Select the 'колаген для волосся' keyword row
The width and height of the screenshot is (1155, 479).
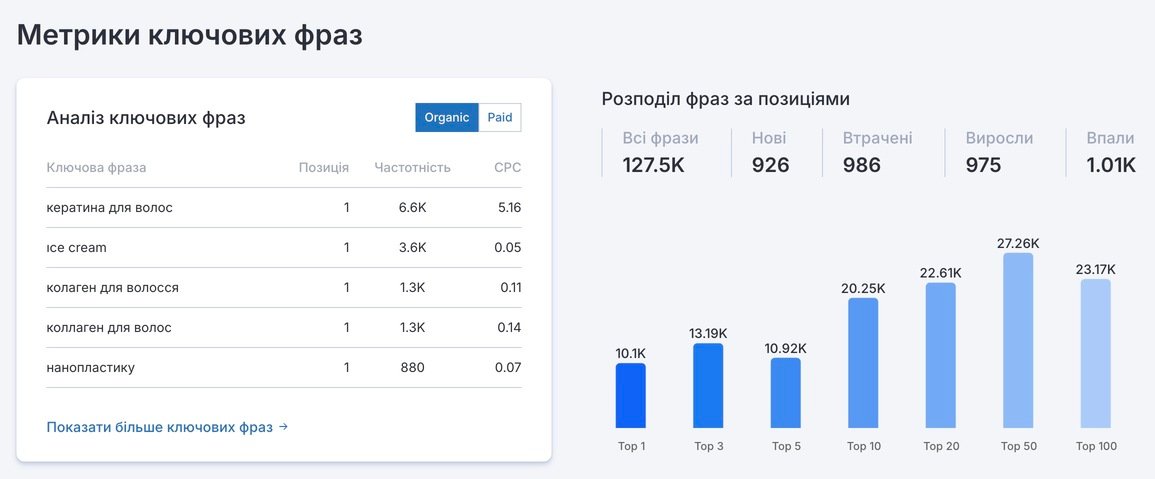[x=284, y=287]
